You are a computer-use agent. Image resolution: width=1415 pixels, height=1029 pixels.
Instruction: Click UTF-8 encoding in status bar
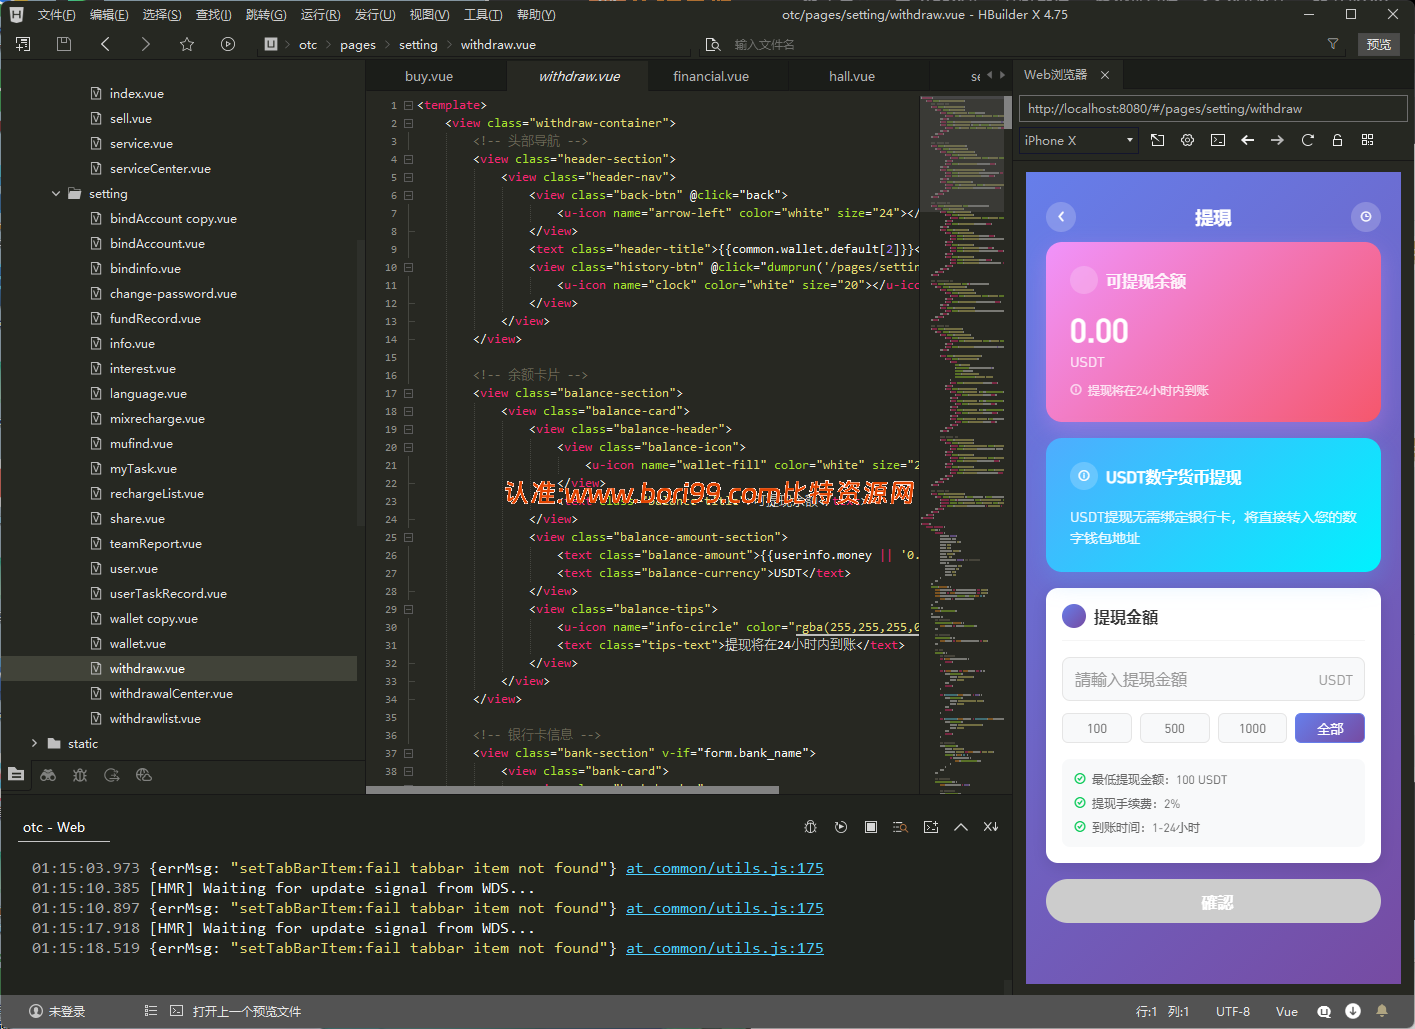point(1233,1011)
